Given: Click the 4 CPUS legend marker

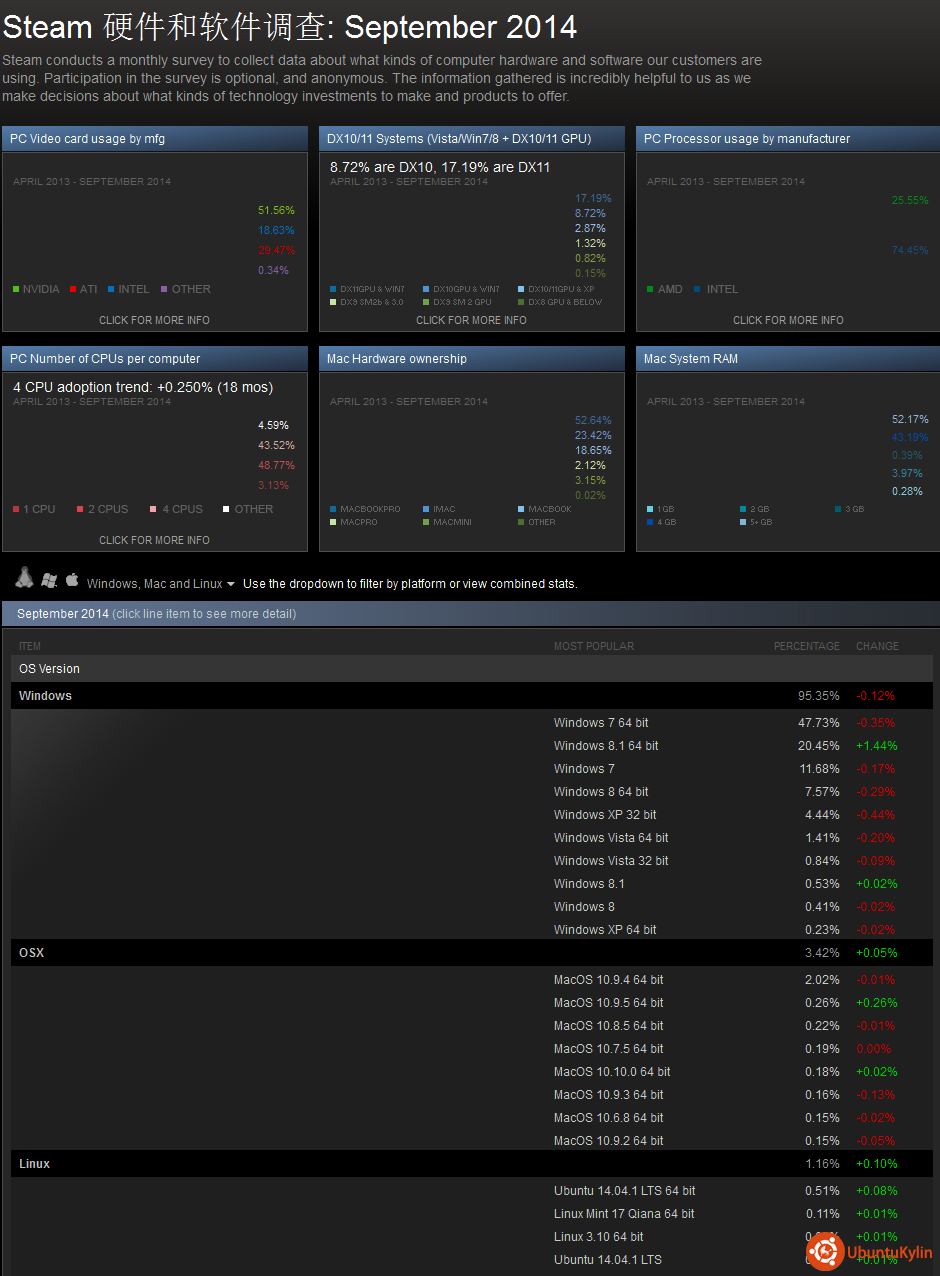Looking at the screenshot, I should [x=154, y=509].
